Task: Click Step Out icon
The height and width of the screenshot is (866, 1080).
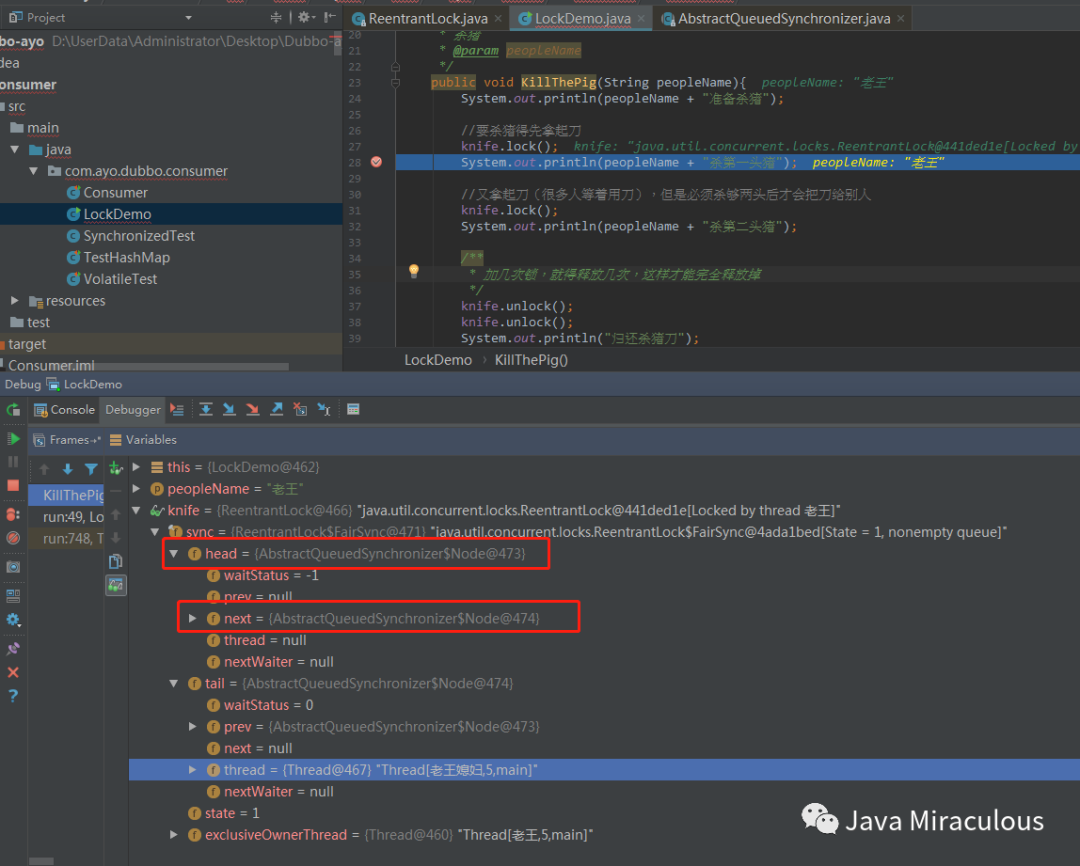Action: click(x=277, y=410)
